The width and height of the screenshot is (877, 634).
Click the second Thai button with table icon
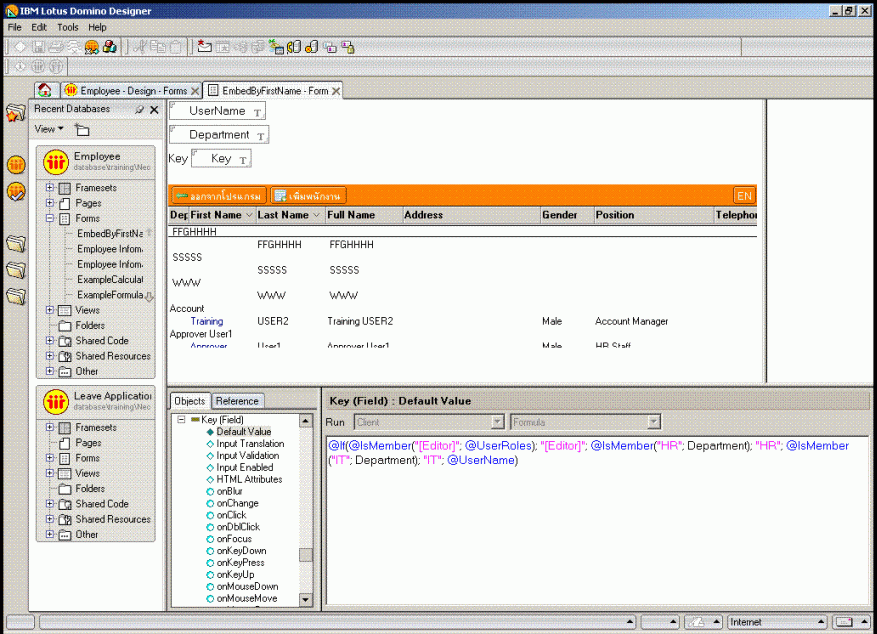pyautogui.click(x=309, y=196)
